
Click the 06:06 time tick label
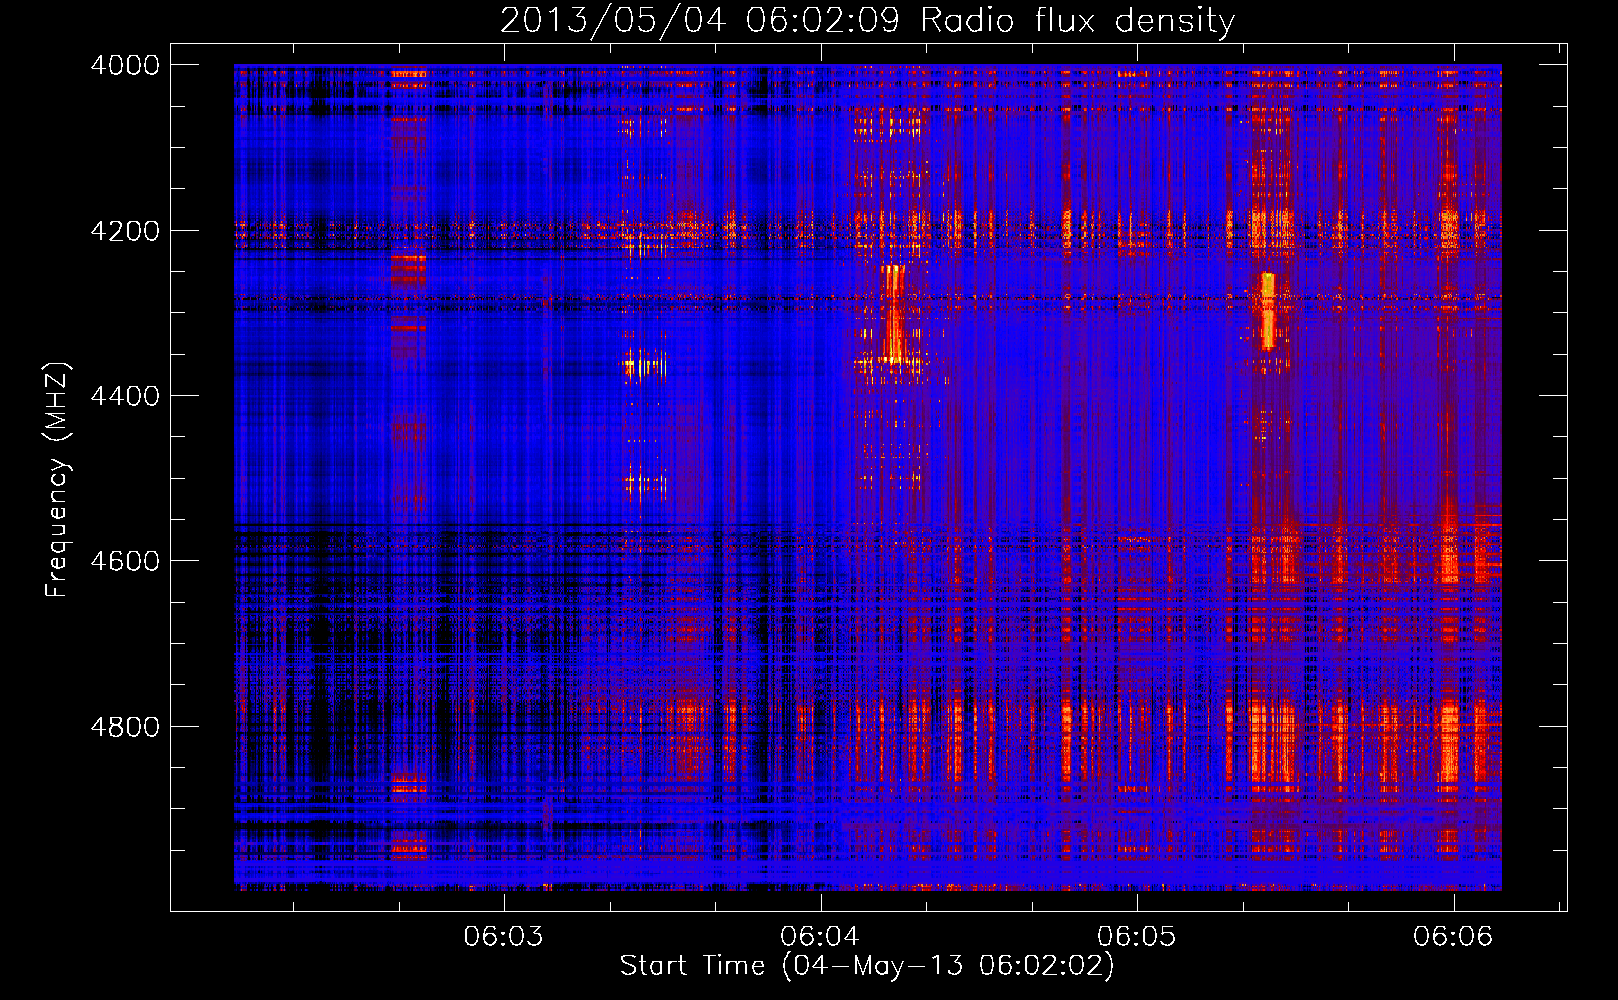[1453, 936]
